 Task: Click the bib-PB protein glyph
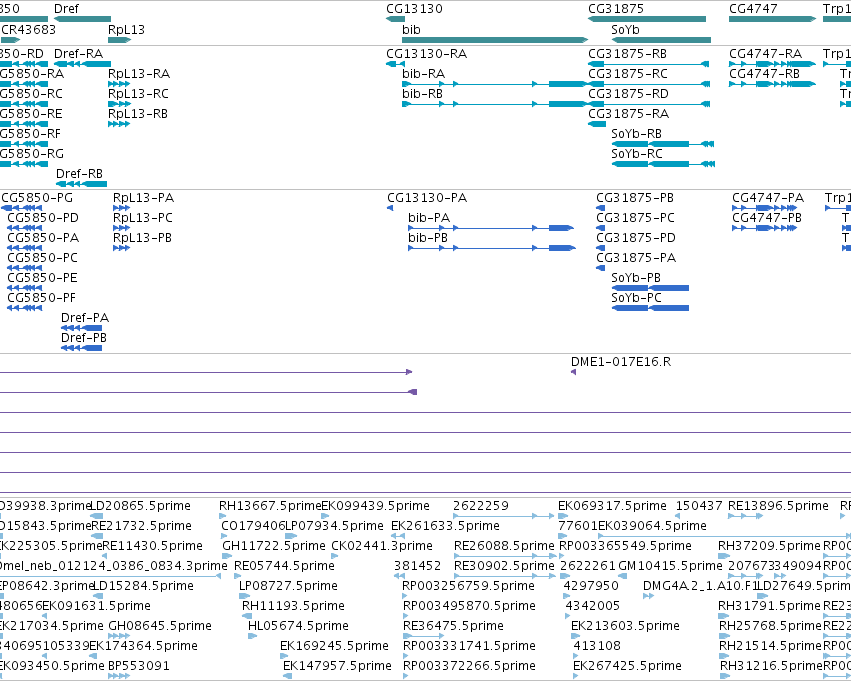click(491, 248)
